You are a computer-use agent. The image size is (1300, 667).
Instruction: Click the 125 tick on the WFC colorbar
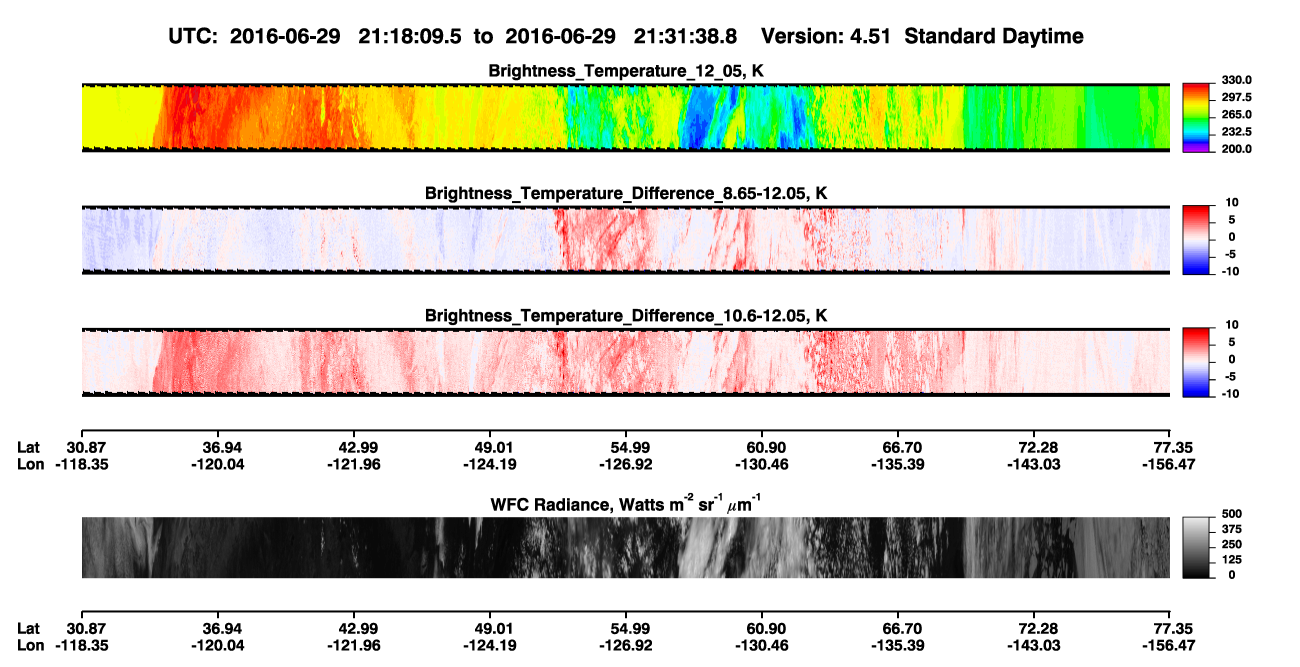1231,559
